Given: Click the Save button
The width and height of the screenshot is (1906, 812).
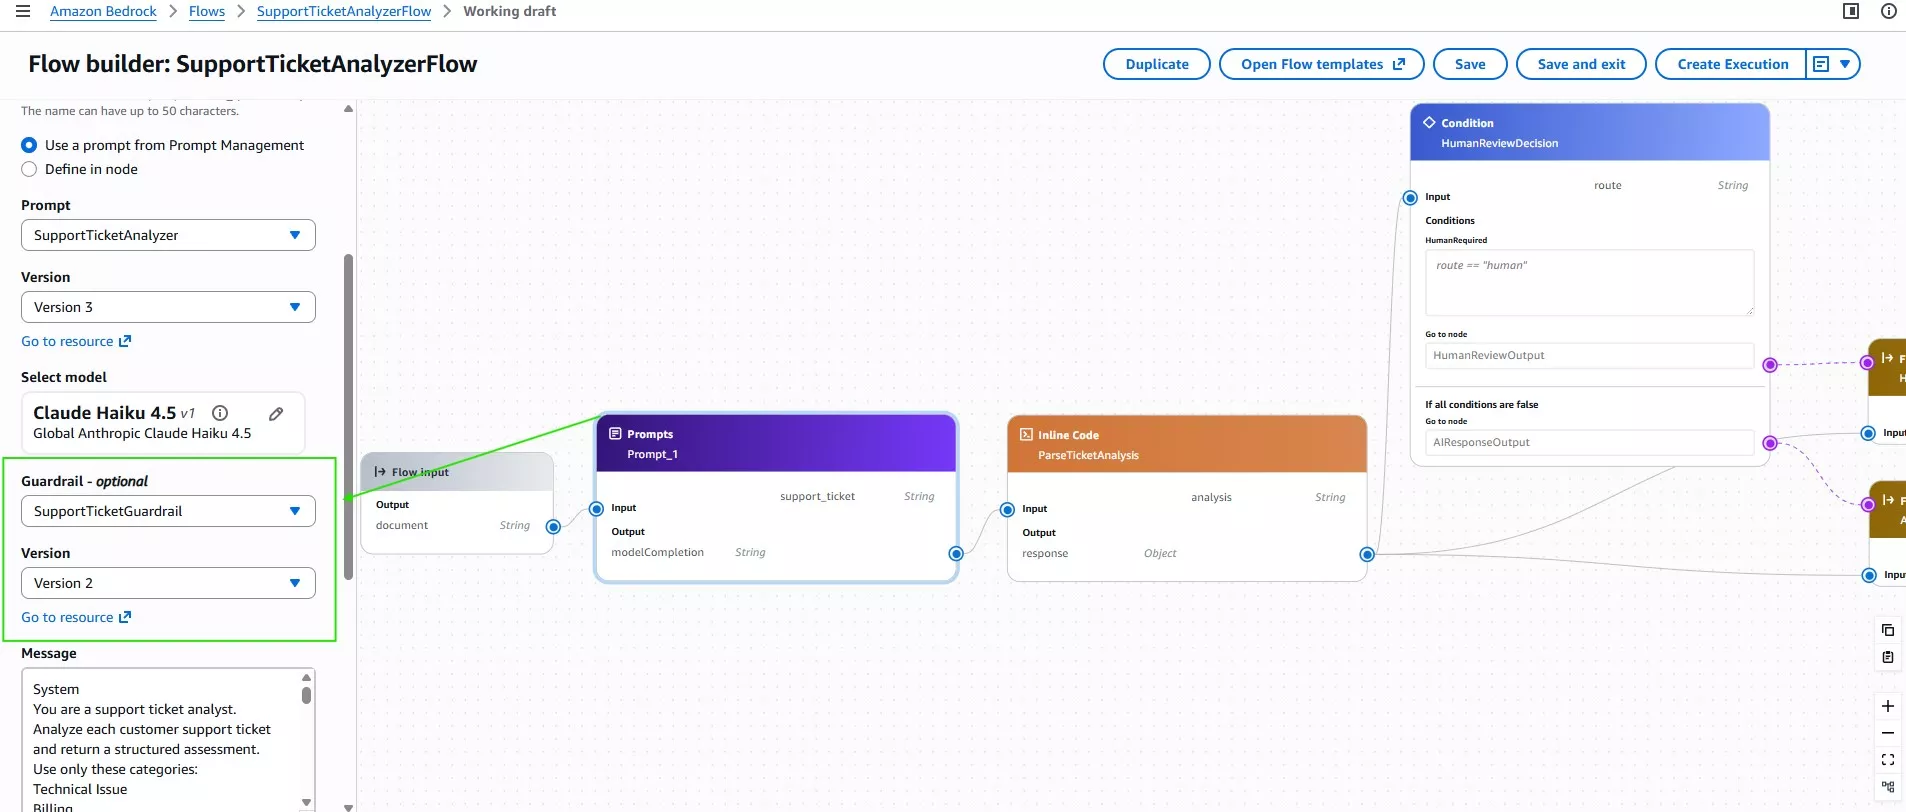Looking at the screenshot, I should tap(1470, 64).
